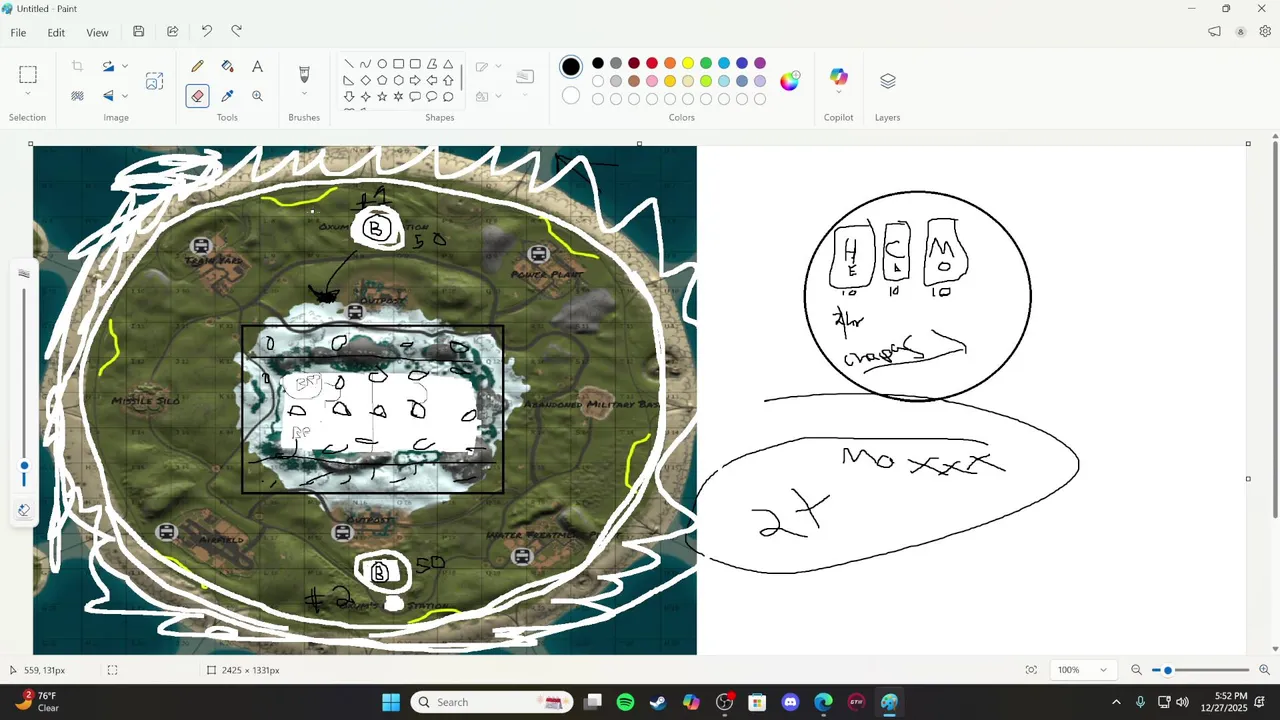The height and width of the screenshot is (720, 1280).
Task: Choose the Brushes tool icon
Action: click(x=304, y=74)
